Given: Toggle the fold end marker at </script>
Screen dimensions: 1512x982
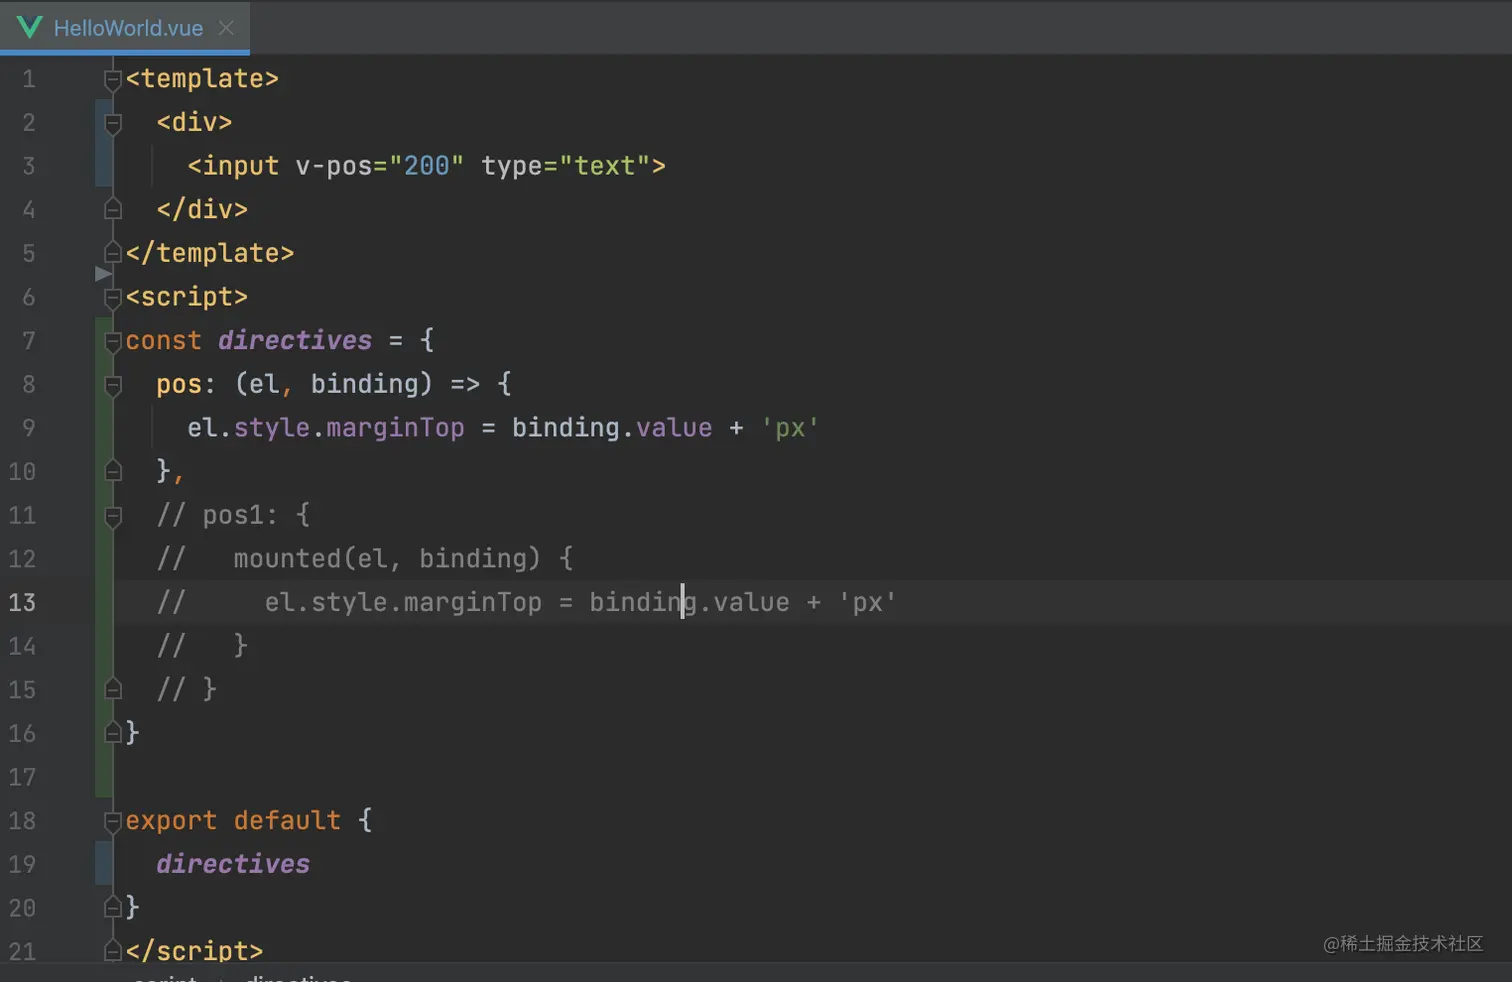Looking at the screenshot, I should click(113, 951).
